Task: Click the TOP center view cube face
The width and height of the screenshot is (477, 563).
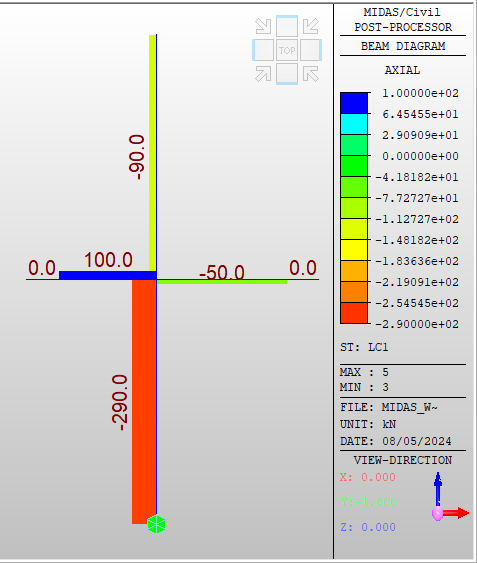Action: 287,50
